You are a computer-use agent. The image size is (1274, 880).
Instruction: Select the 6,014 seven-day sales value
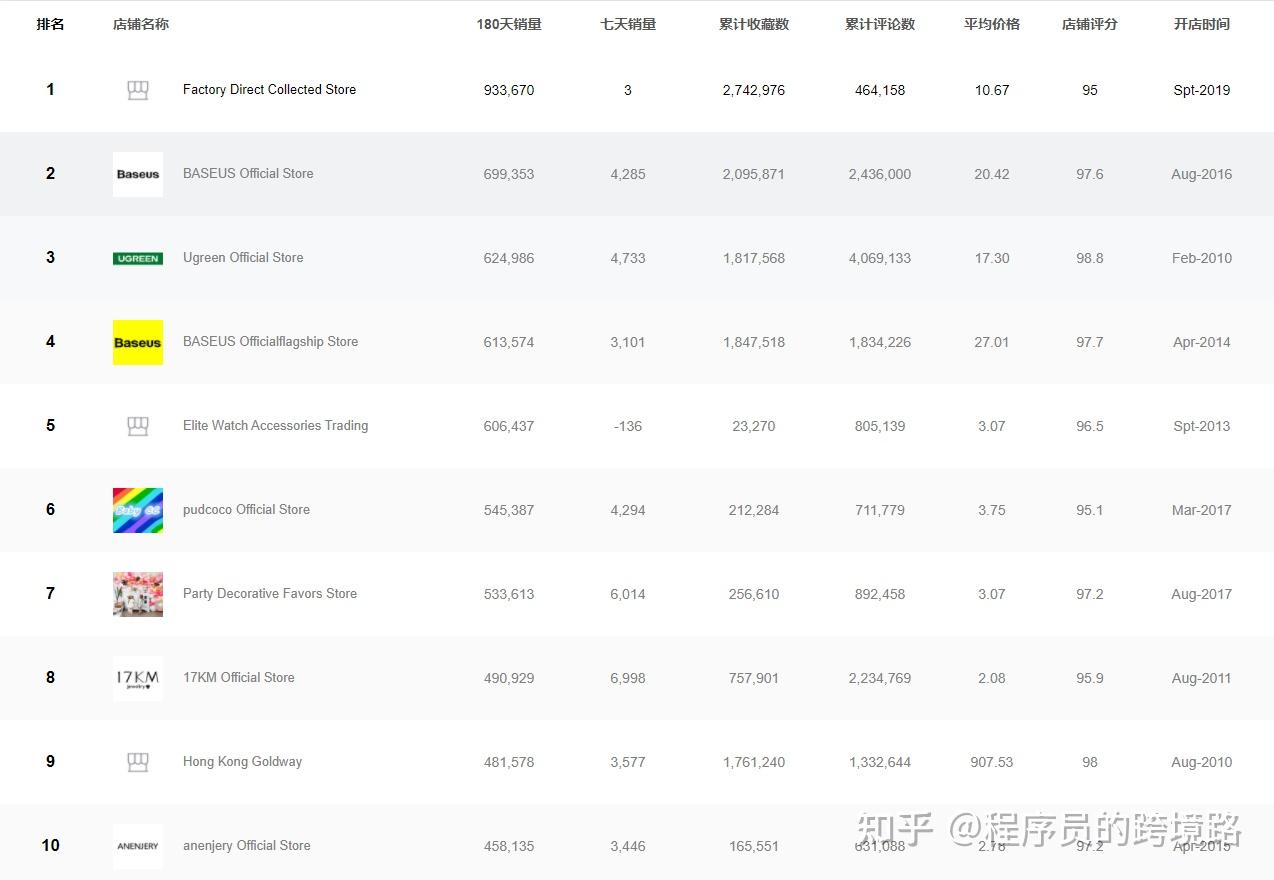628,594
